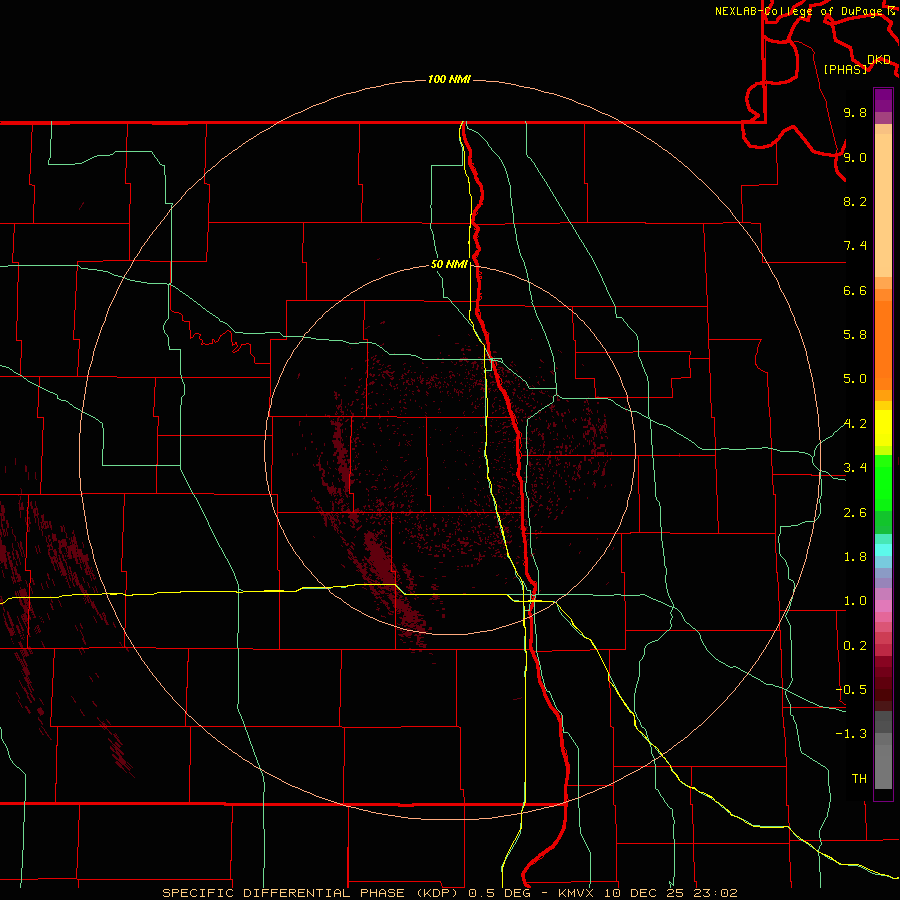Click the 2.6 scale label
Viewport: 900px width, 900px height.
tap(855, 513)
